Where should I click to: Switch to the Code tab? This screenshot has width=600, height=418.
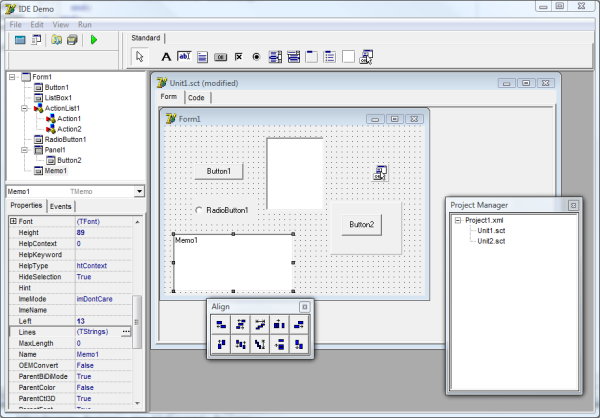[197, 98]
